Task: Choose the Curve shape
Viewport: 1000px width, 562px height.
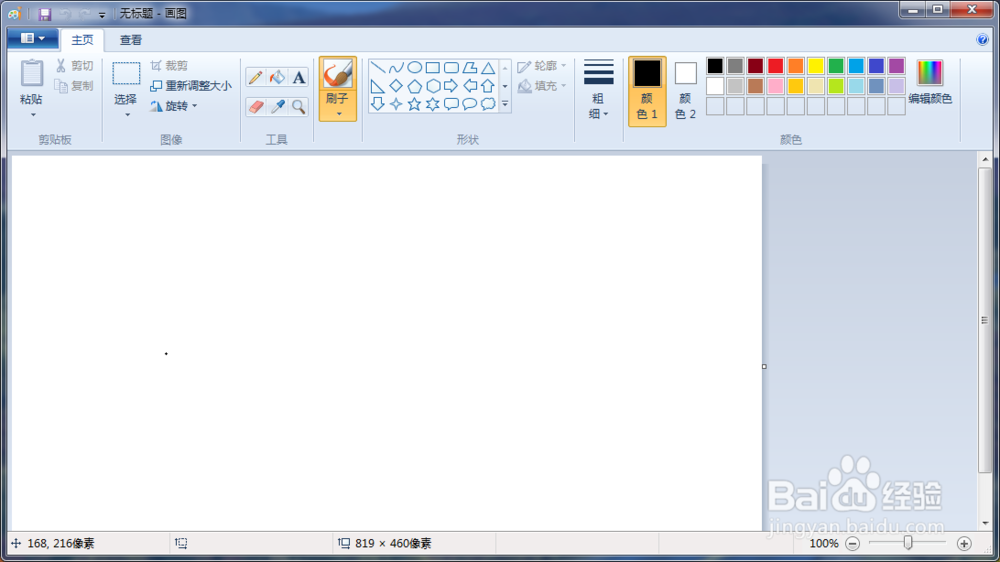Action: (396, 67)
